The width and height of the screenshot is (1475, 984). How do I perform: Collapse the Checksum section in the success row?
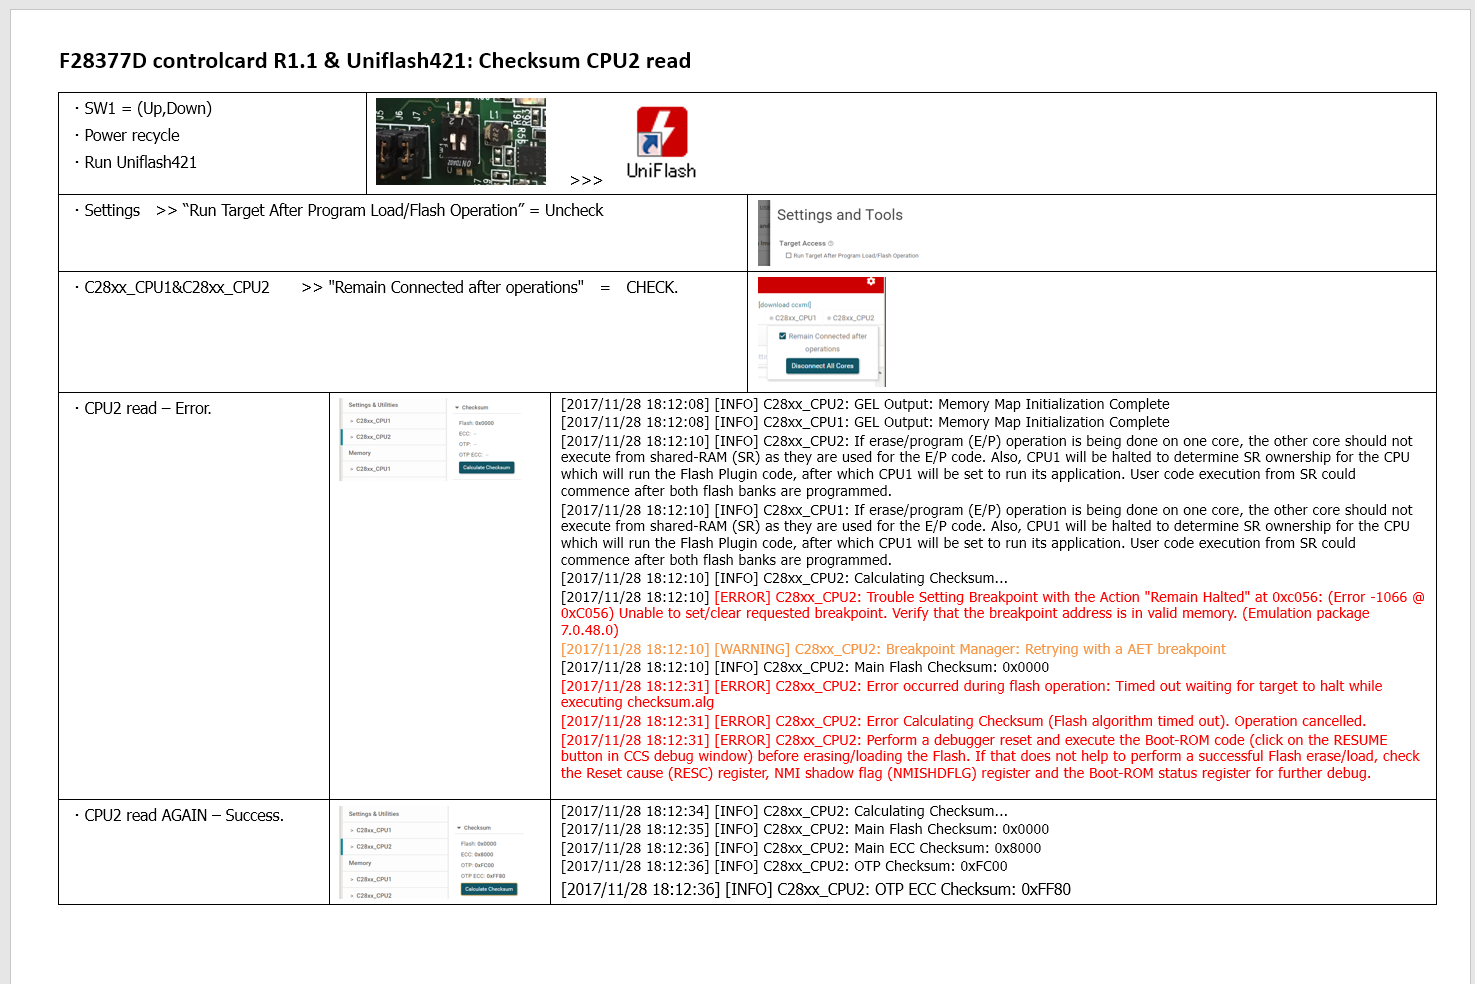(x=459, y=828)
